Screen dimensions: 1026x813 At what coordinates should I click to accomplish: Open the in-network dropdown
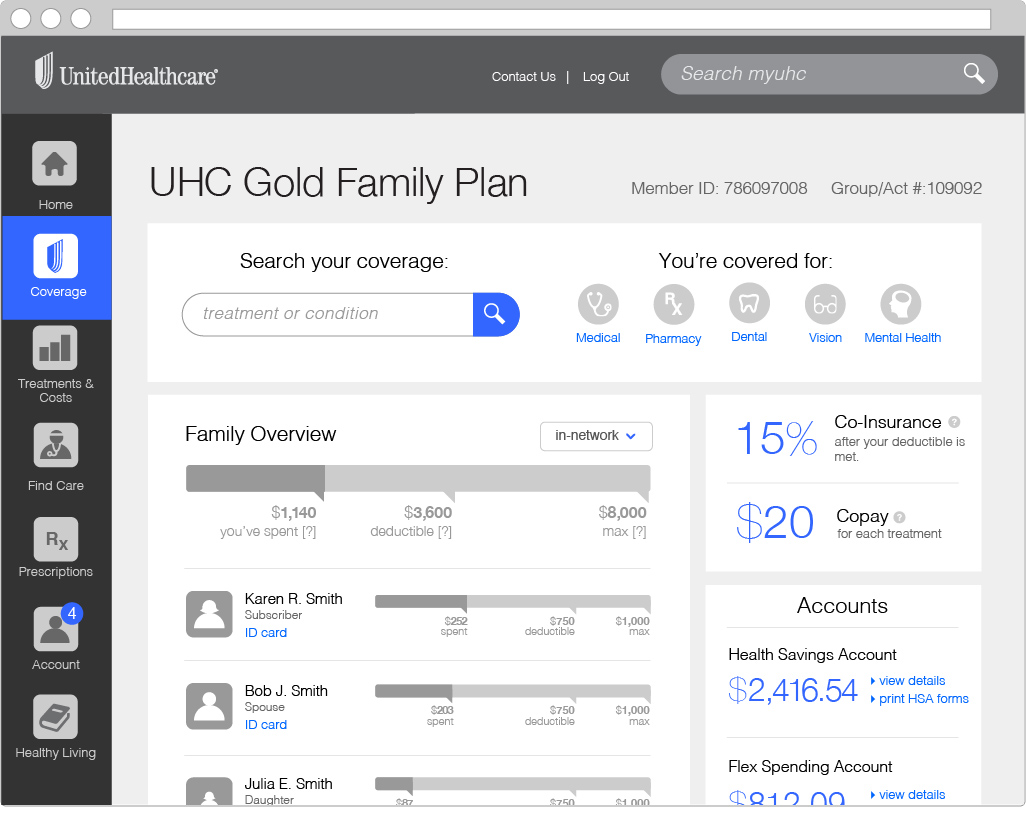[596, 437]
